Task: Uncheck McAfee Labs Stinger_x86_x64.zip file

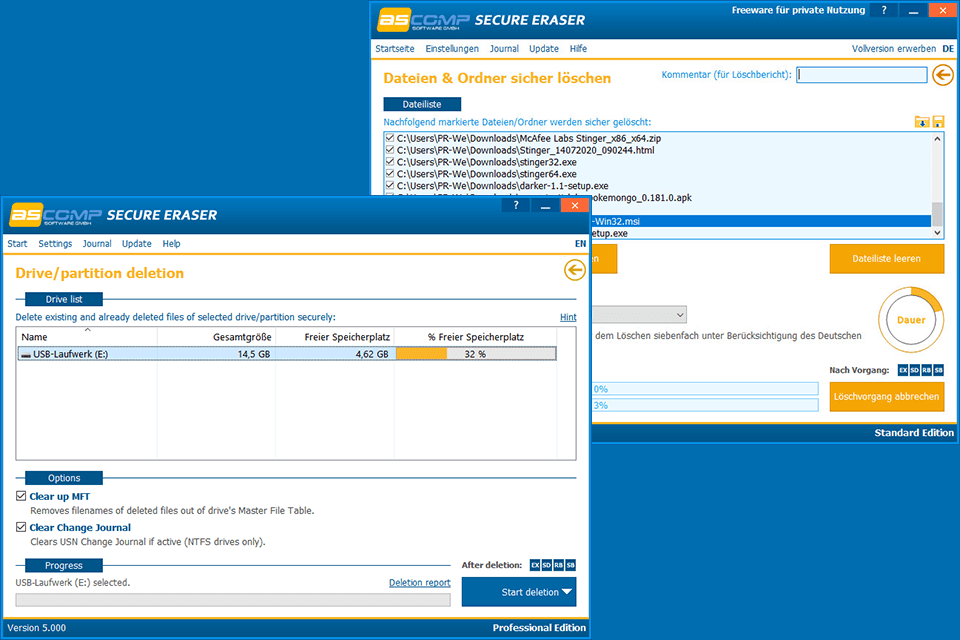Action: coord(390,138)
